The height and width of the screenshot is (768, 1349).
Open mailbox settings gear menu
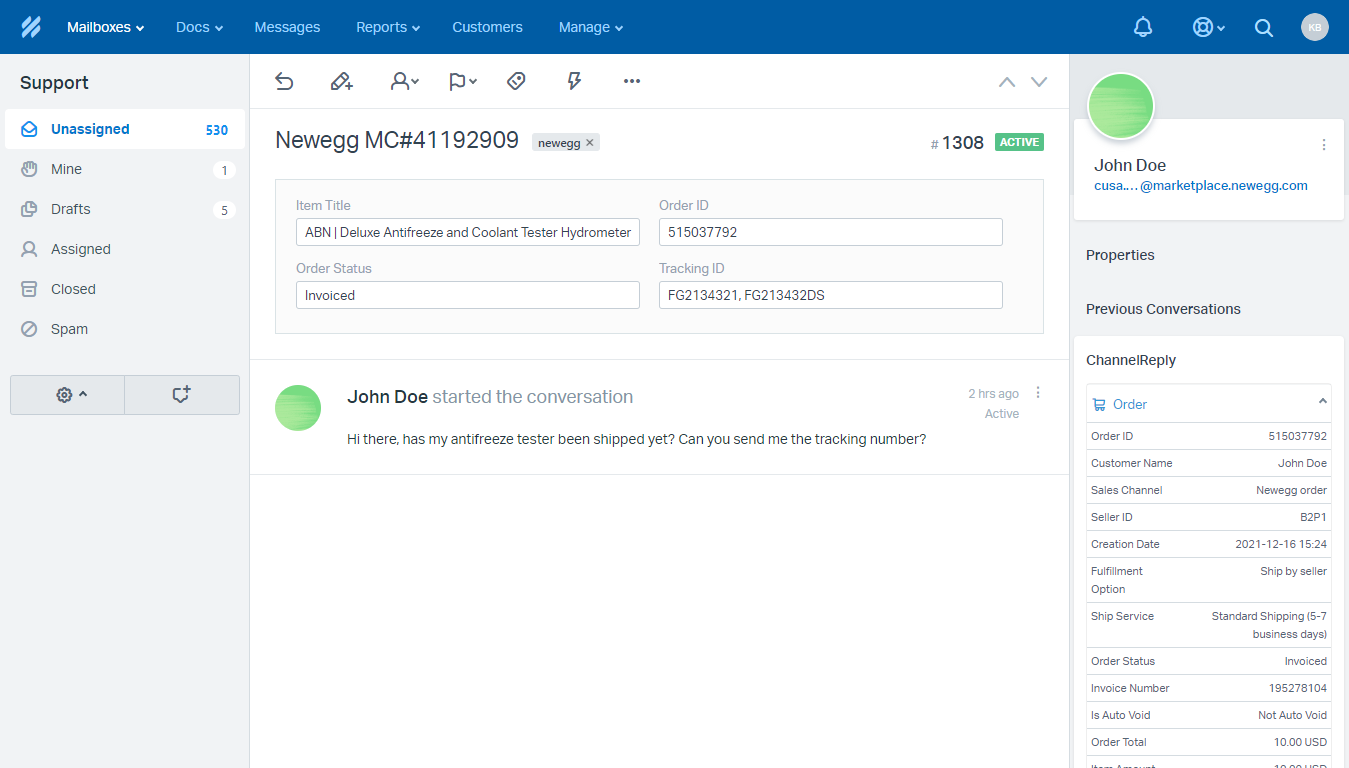pyautogui.click(x=67, y=395)
